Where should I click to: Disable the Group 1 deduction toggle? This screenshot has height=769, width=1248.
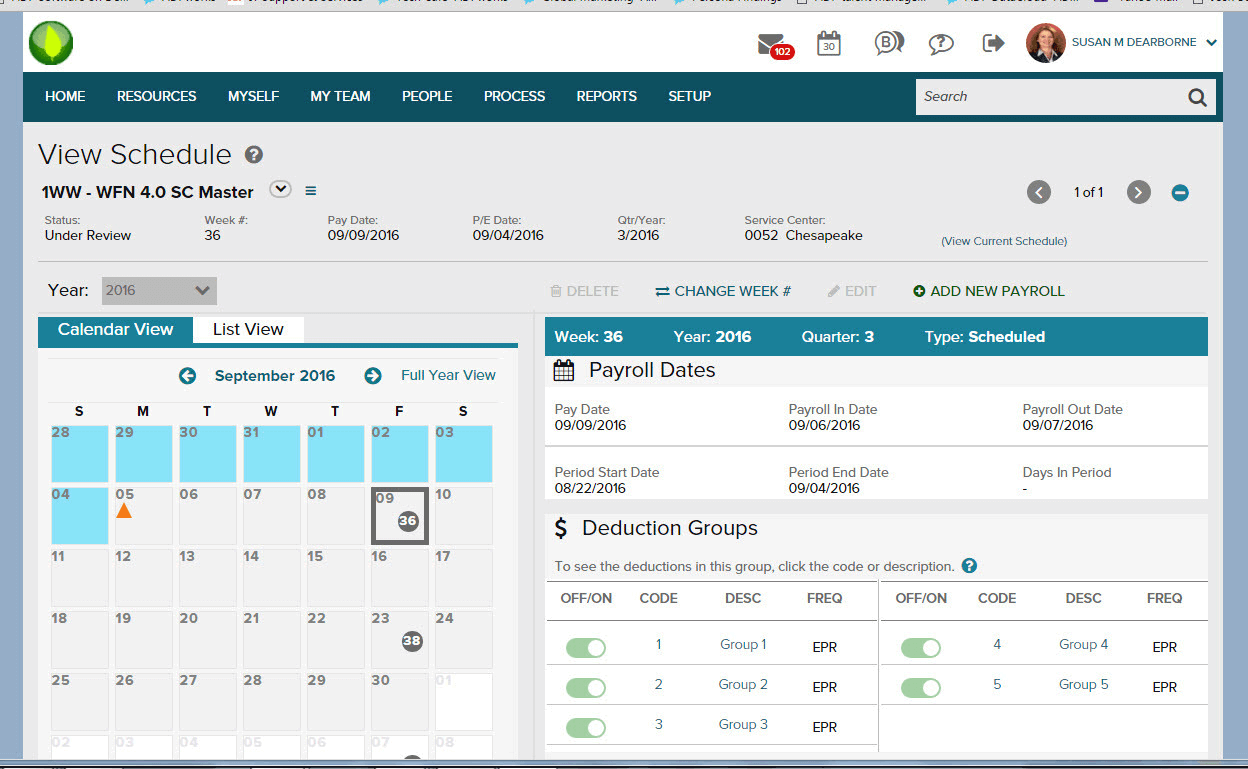586,647
